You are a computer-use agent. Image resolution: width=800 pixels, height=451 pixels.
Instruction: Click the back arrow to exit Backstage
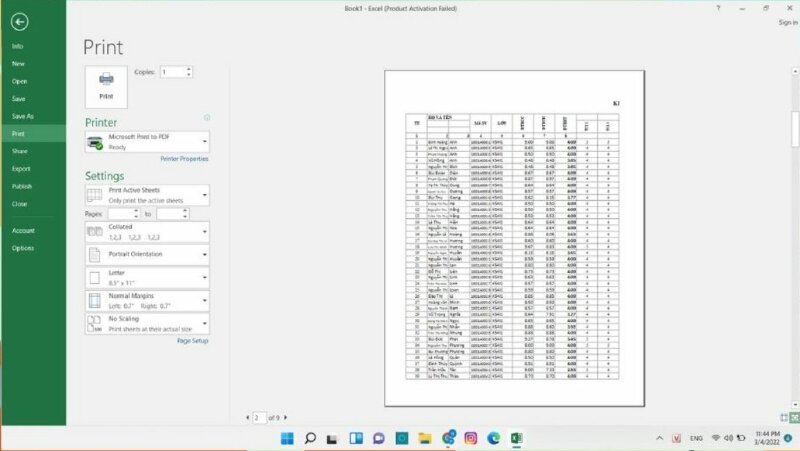[x=19, y=22]
